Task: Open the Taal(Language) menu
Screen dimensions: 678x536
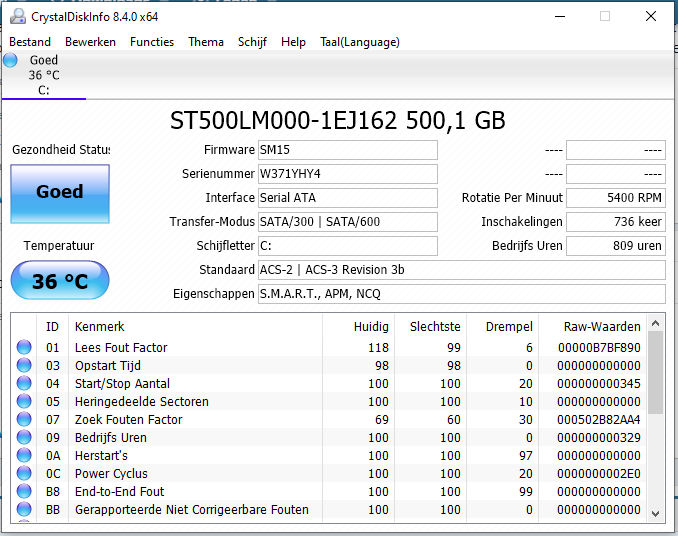Action: (359, 42)
